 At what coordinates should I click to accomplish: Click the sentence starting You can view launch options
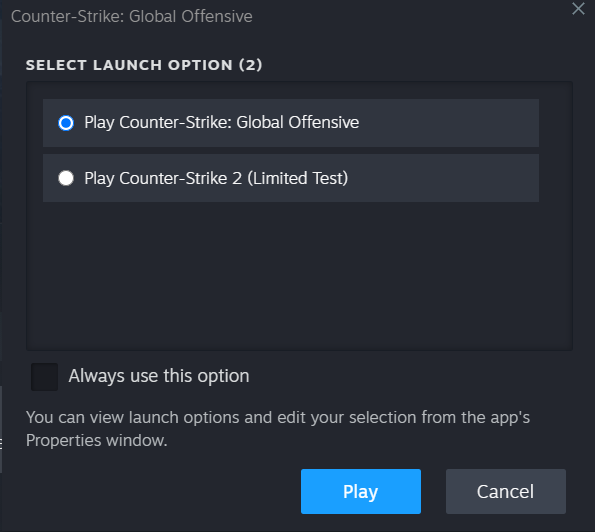(x=278, y=429)
